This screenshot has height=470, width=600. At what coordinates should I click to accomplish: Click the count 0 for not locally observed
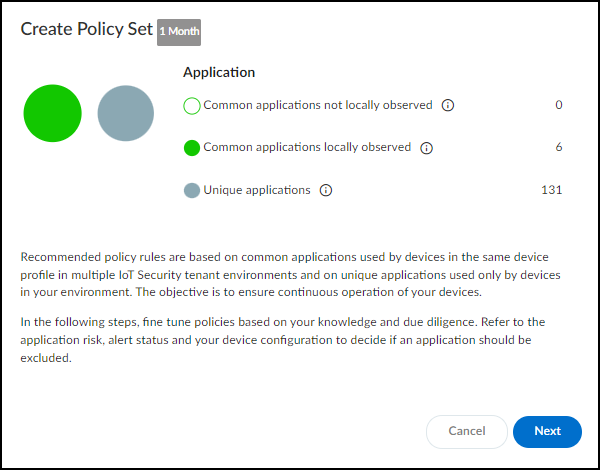pos(558,105)
